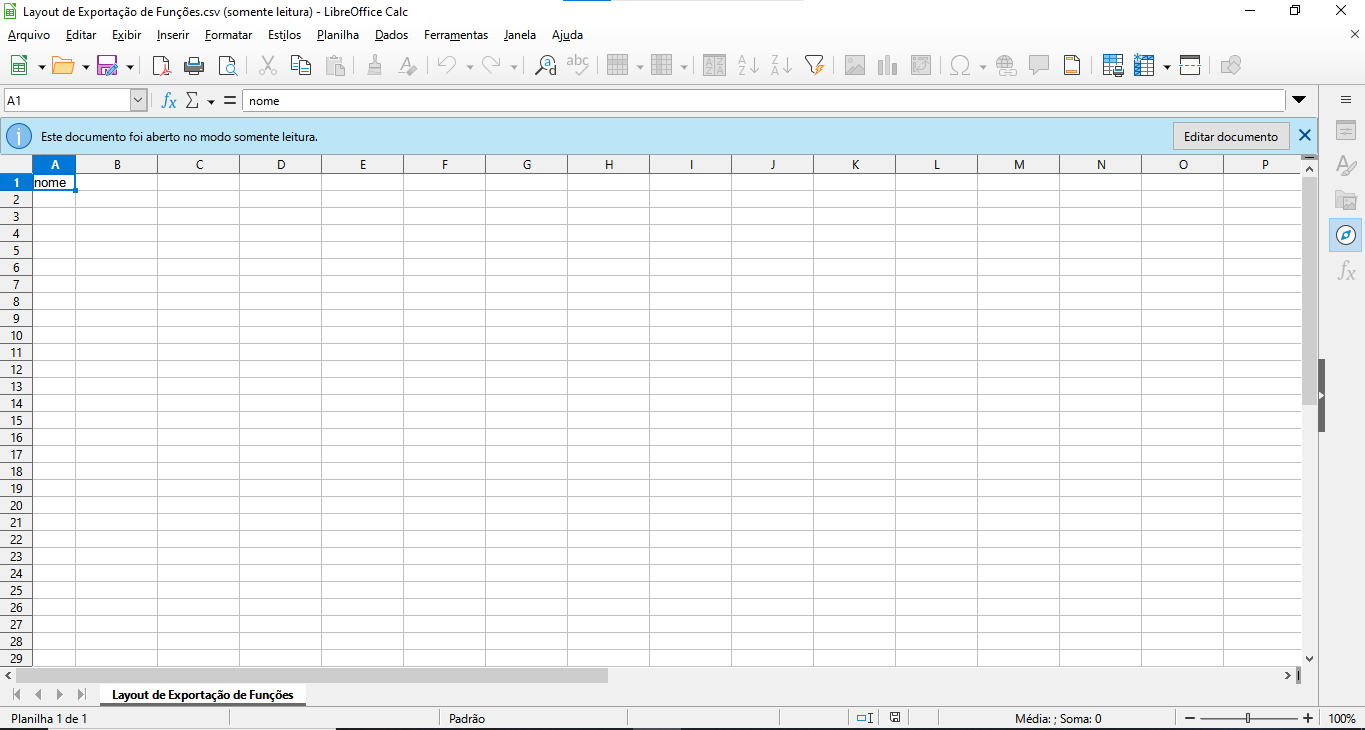Click Sort Descending Z-A icon
Screen dimensions: 1365x730
pyautogui.click(x=782, y=66)
